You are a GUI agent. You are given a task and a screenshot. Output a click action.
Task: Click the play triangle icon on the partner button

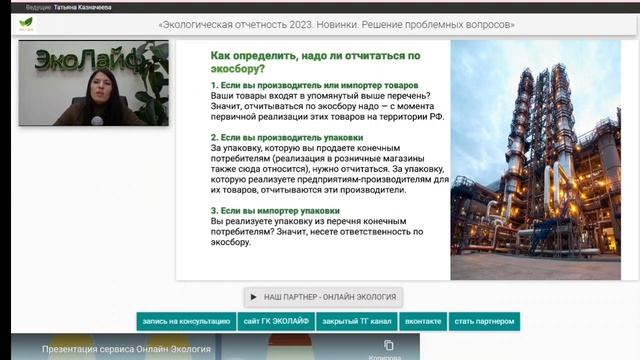click(253, 297)
